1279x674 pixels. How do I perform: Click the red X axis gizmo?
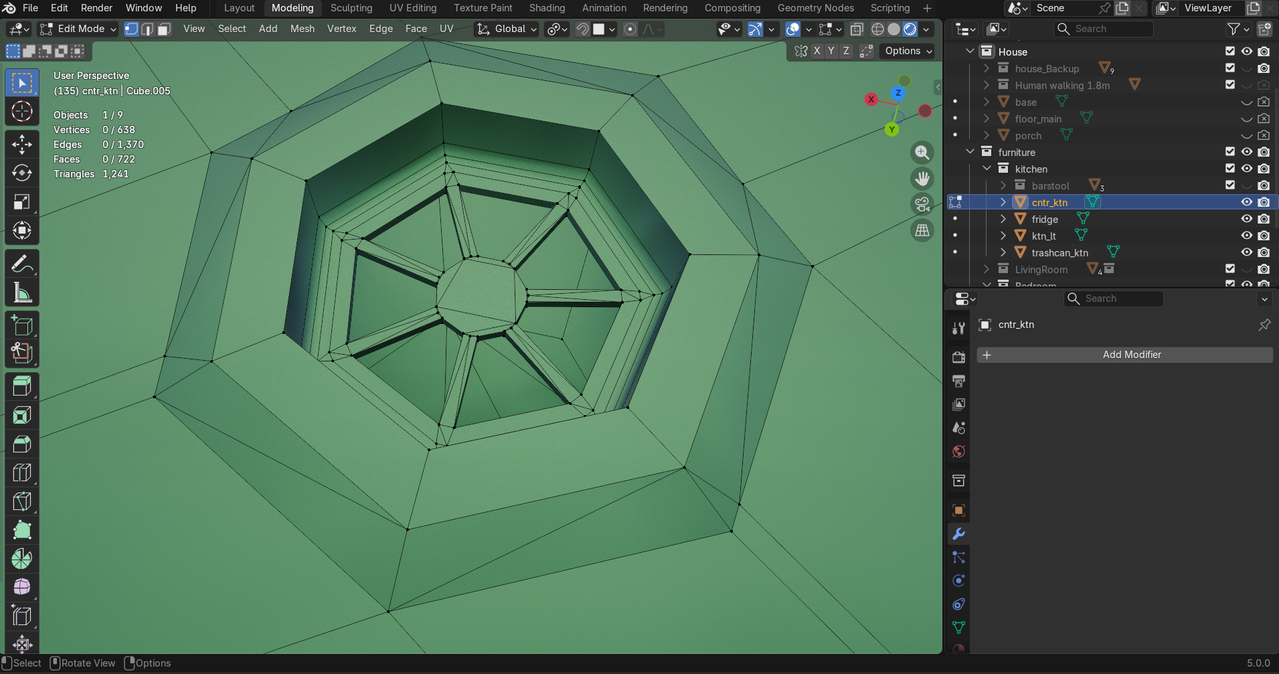tap(871, 99)
